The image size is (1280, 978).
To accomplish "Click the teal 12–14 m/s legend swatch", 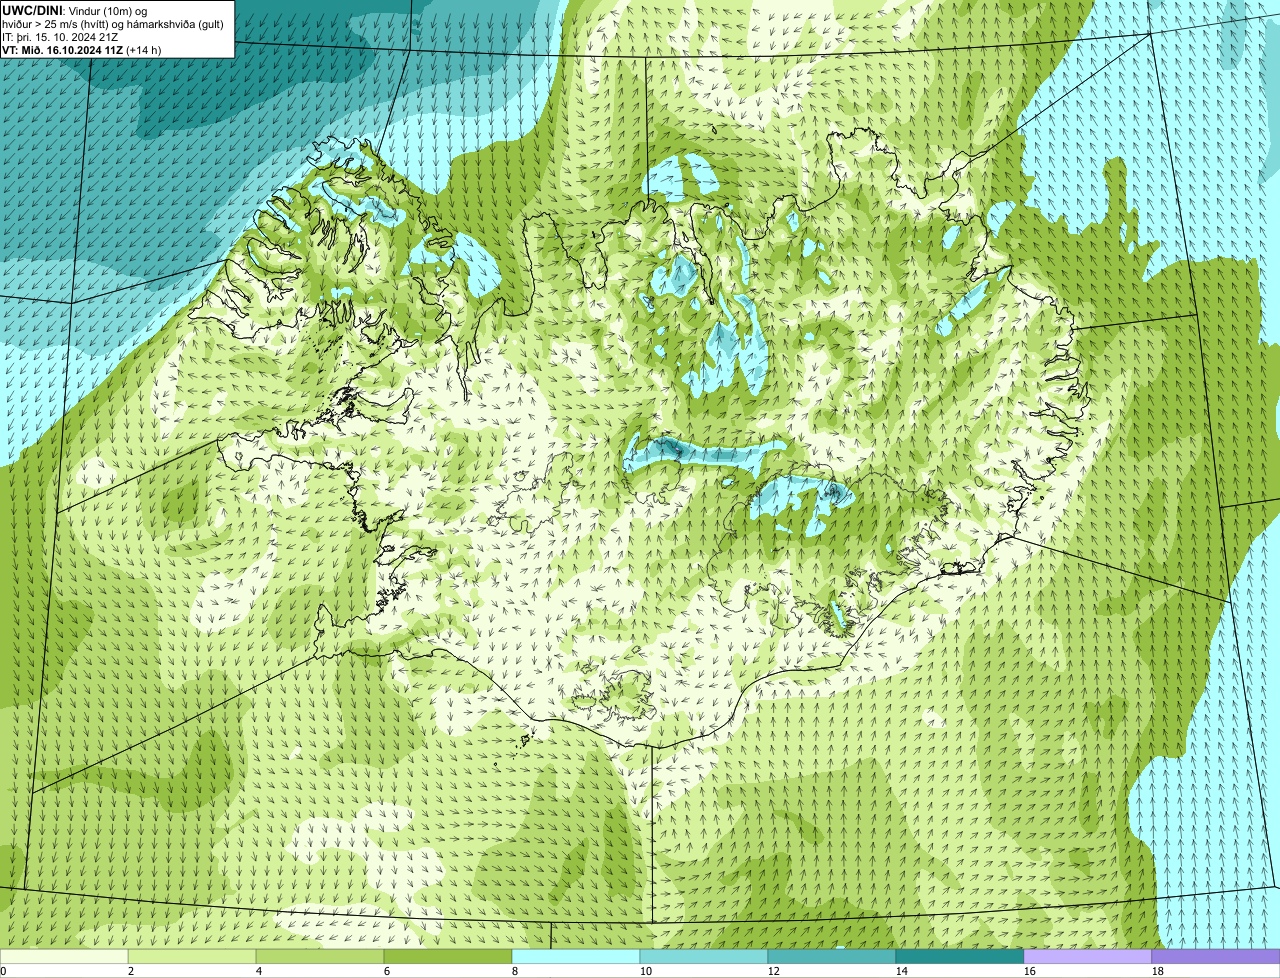I will (x=832, y=956).
